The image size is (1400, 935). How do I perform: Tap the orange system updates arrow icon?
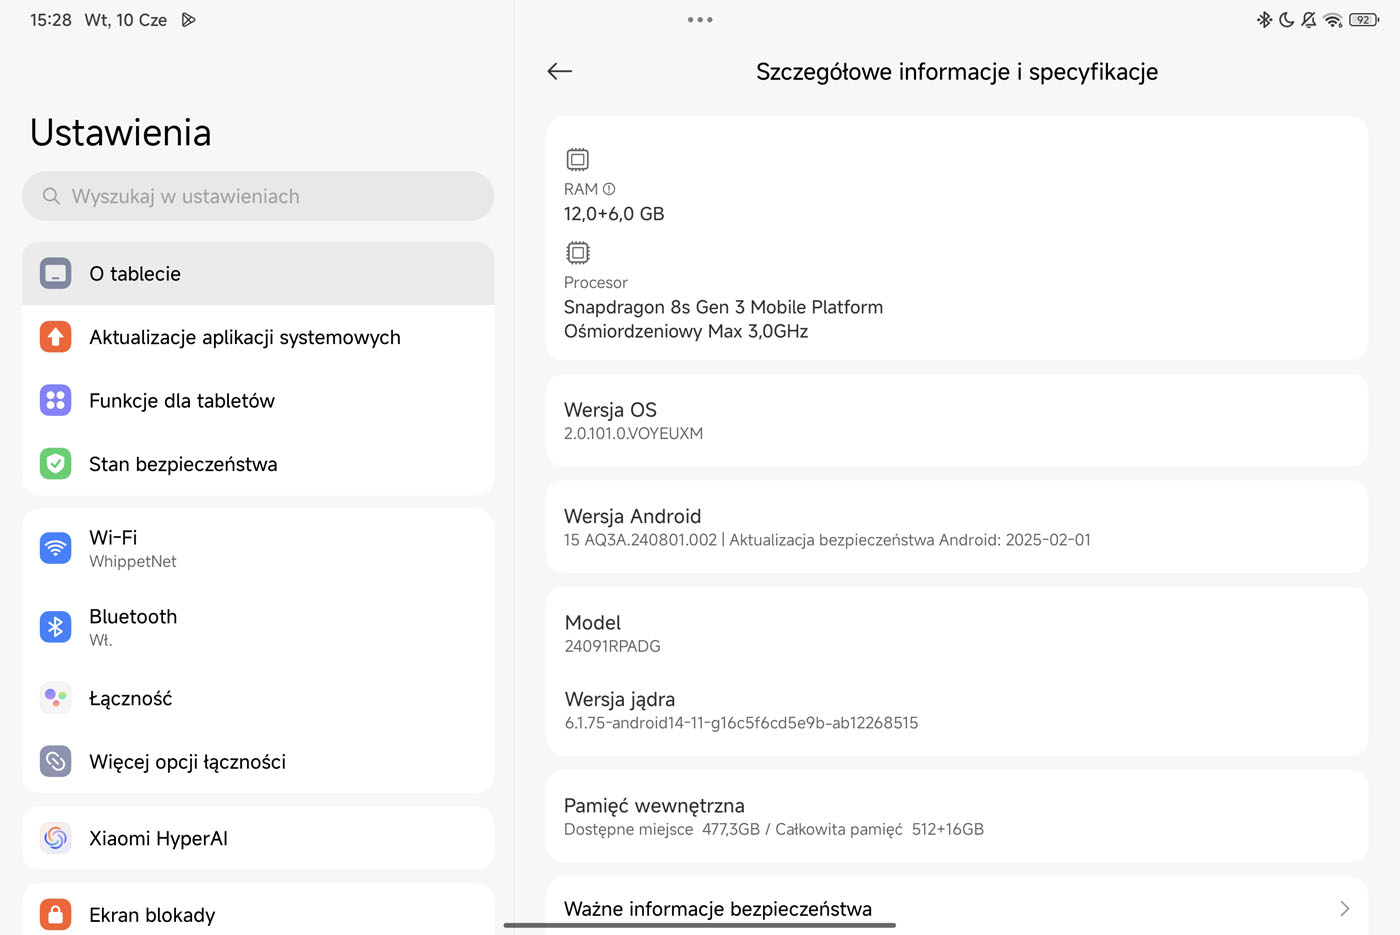56,337
